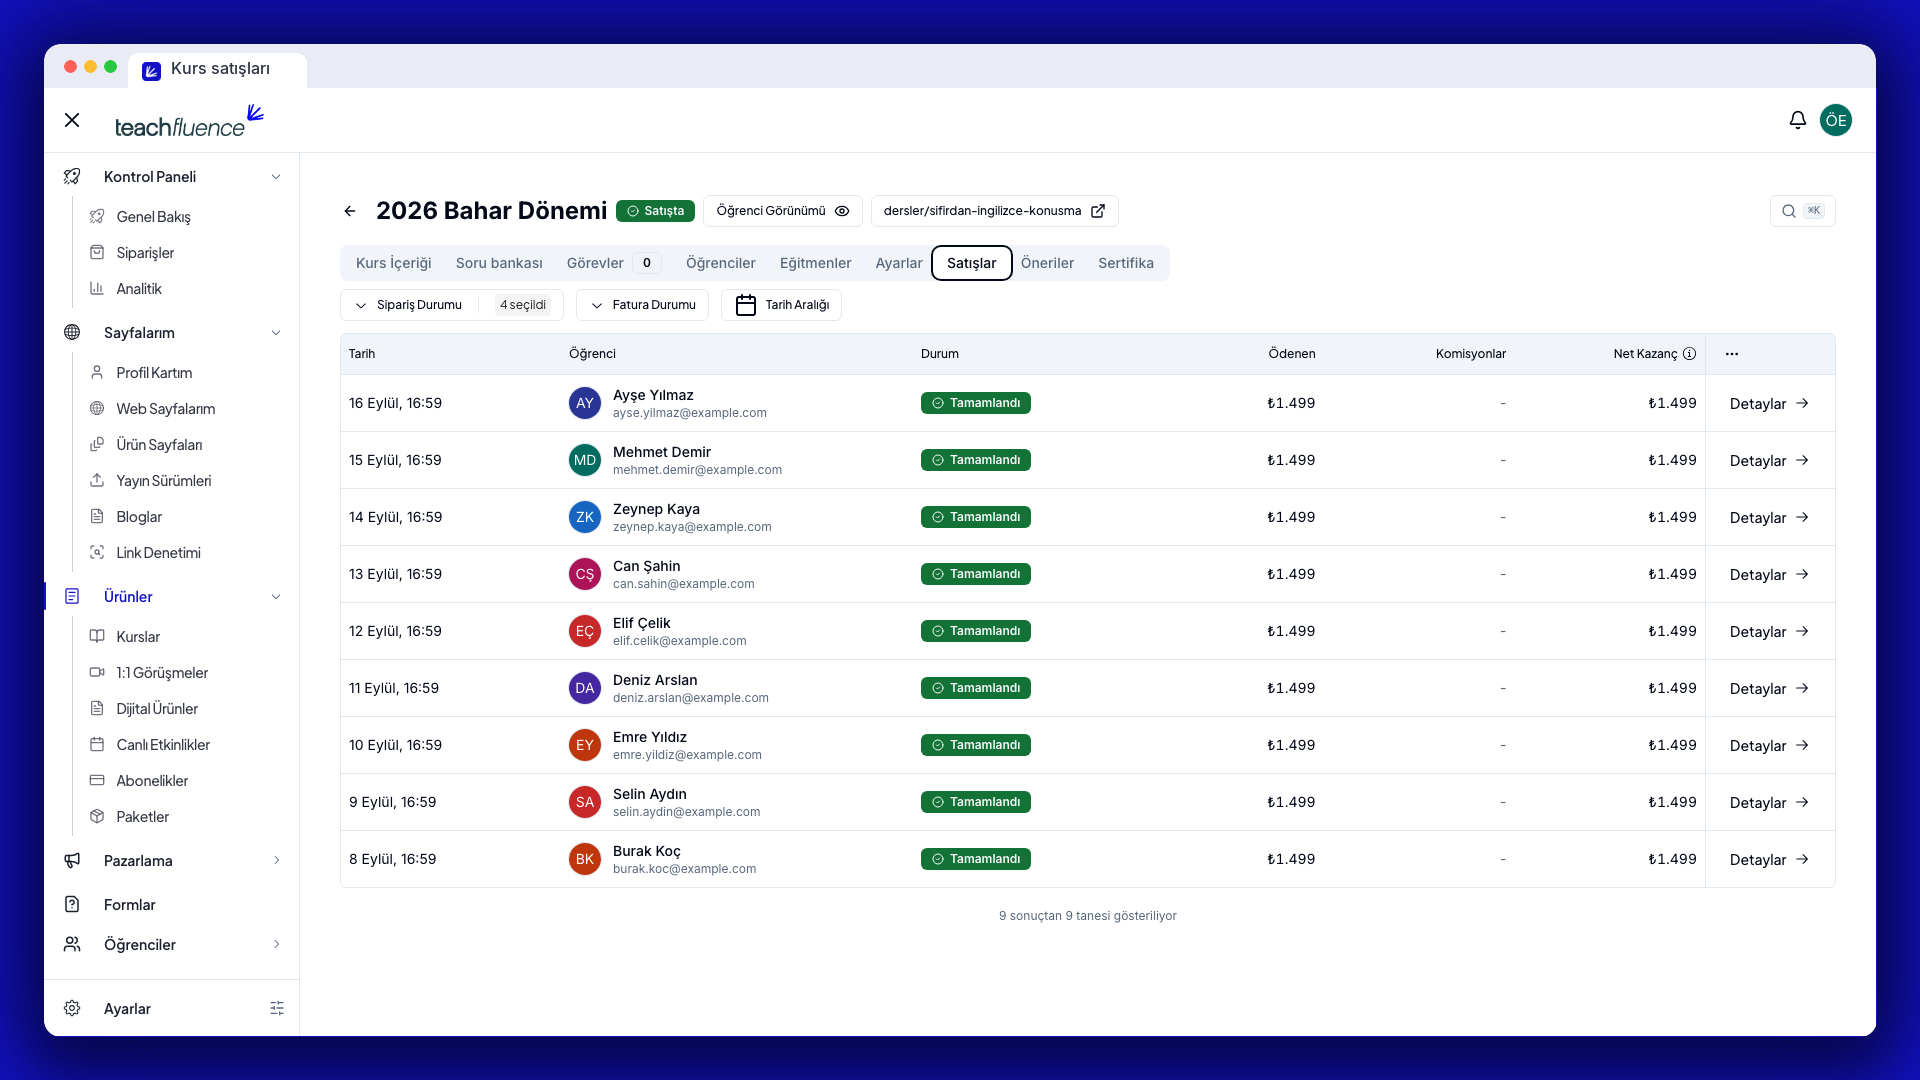Collapse the Ürünler sidebar section

[x=172, y=597]
